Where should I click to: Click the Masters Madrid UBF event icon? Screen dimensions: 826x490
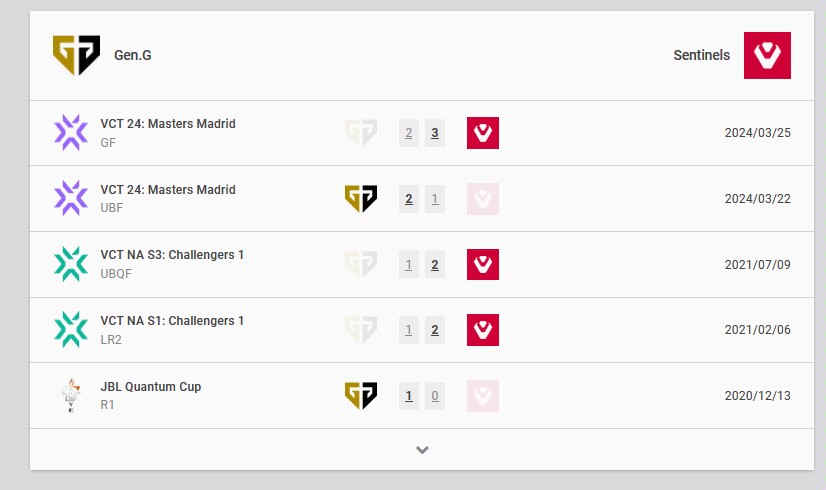click(x=71, y=198)
